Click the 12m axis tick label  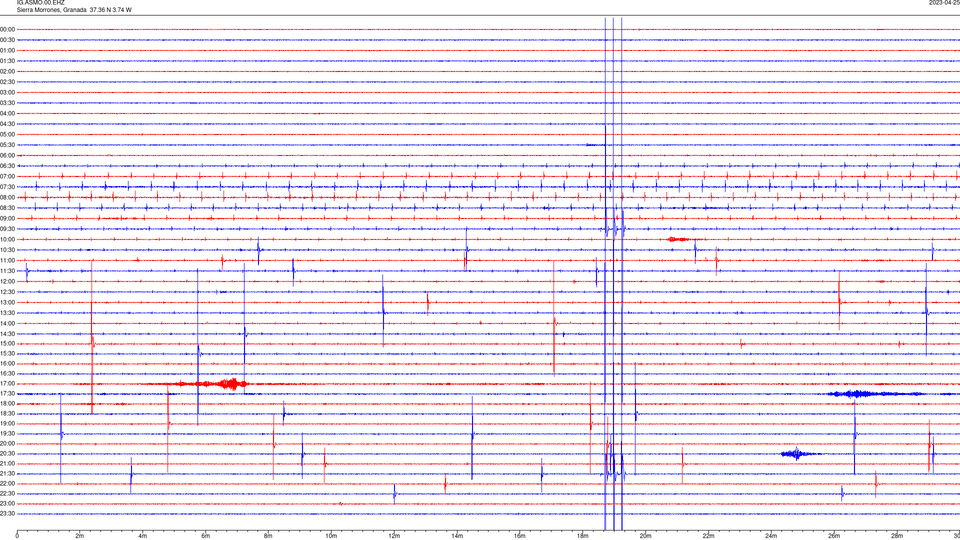394,536
